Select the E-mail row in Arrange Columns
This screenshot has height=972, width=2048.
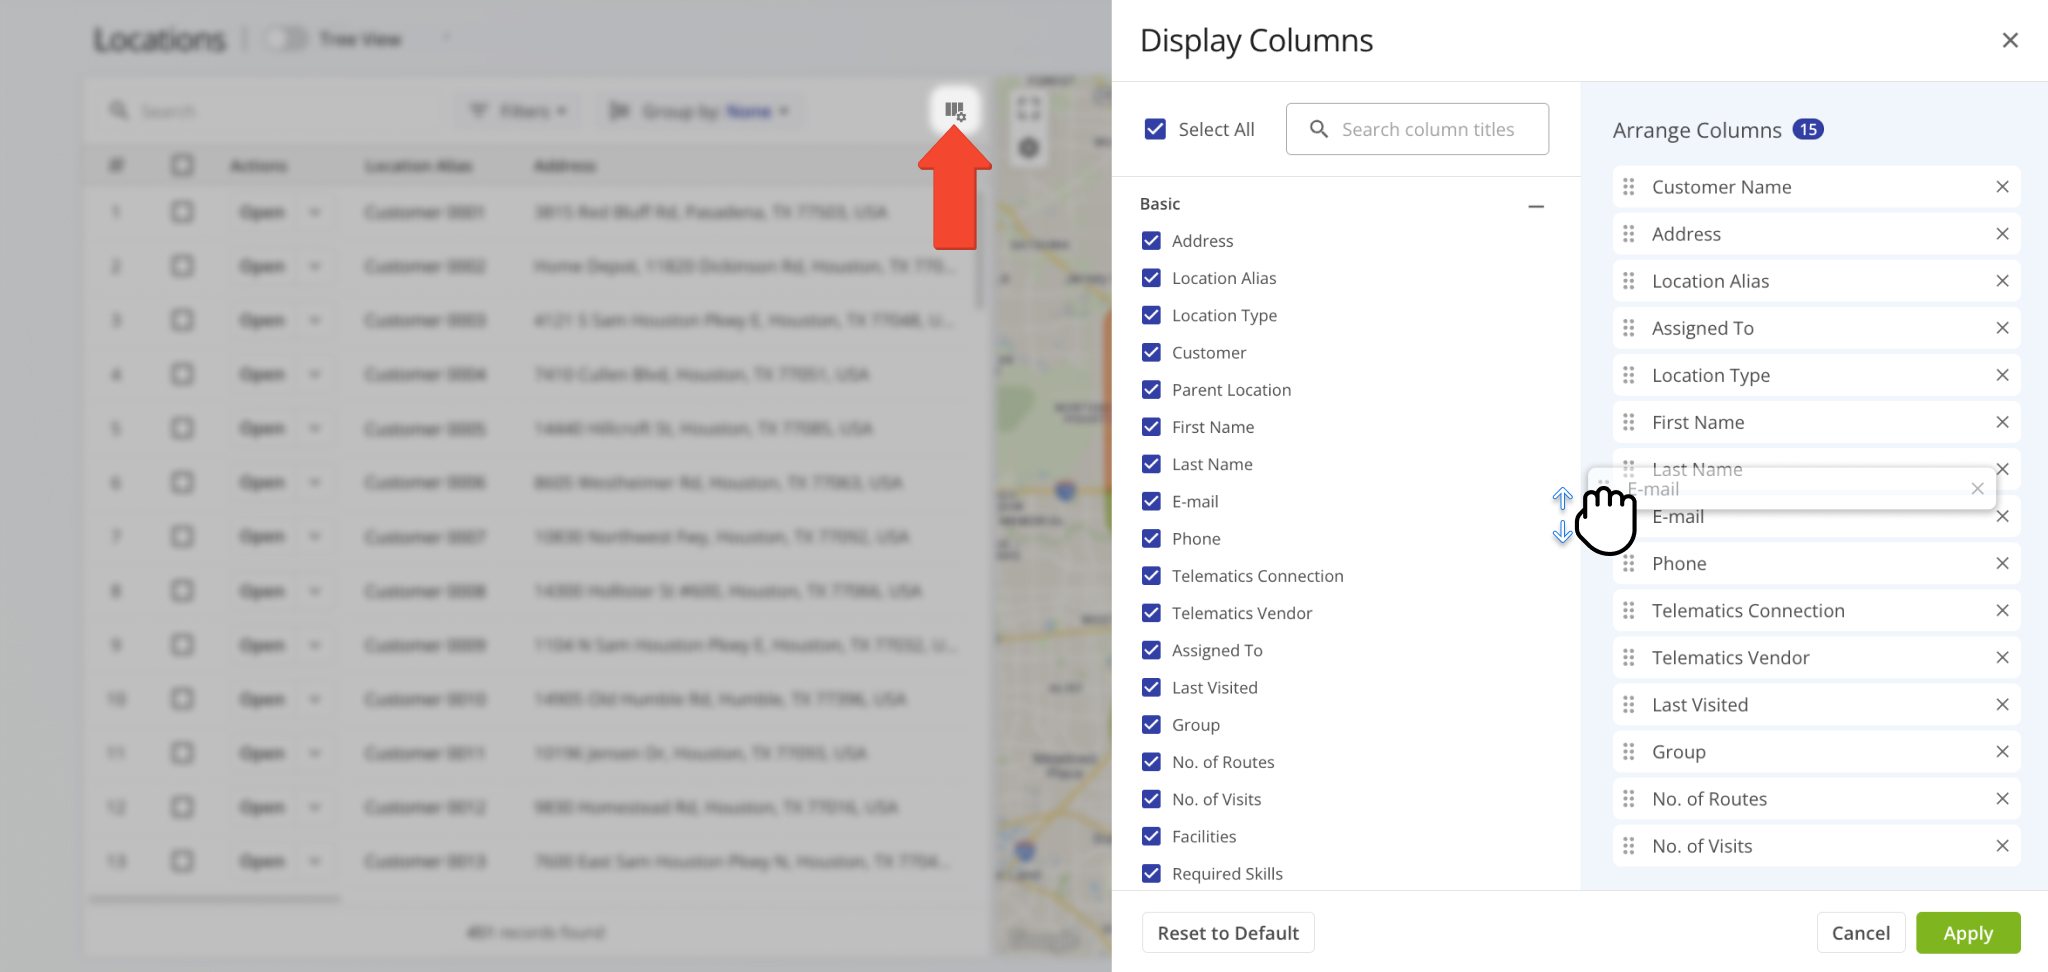(1816, 516)
